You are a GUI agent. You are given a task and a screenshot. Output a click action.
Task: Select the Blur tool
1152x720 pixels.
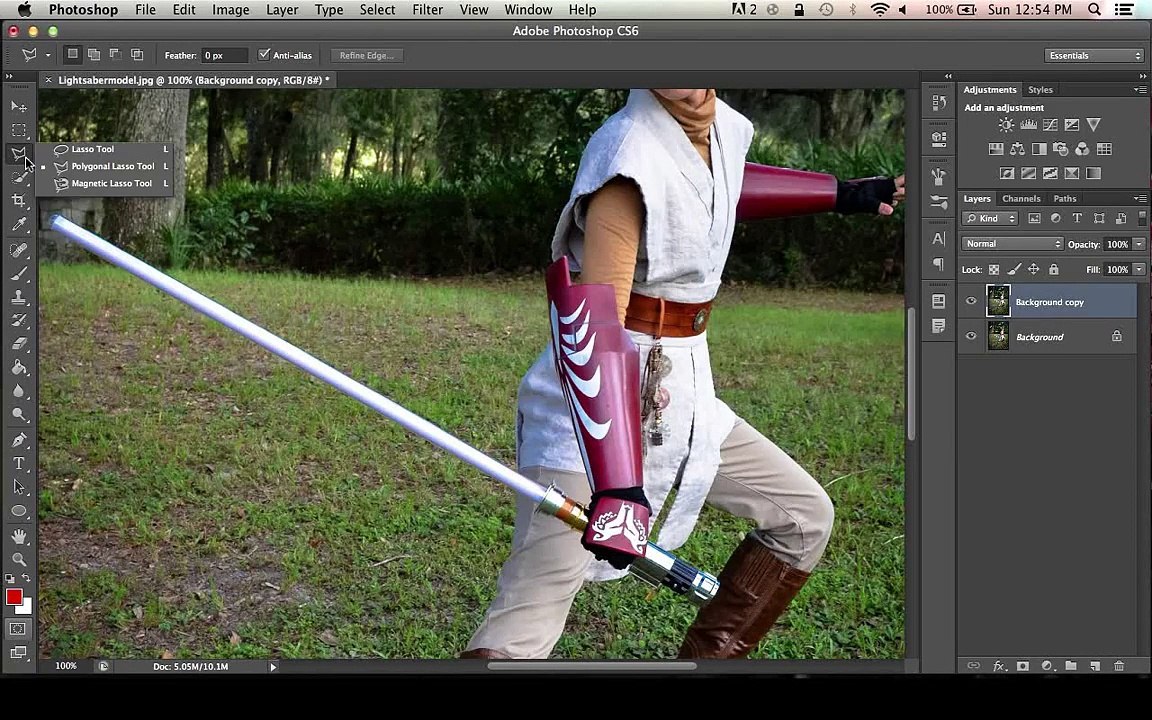19,391
